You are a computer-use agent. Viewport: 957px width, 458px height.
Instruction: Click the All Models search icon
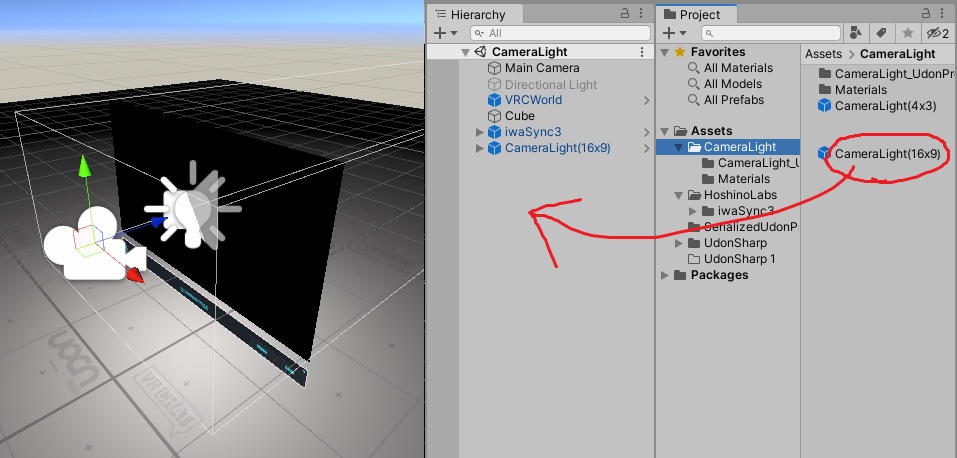694,84
